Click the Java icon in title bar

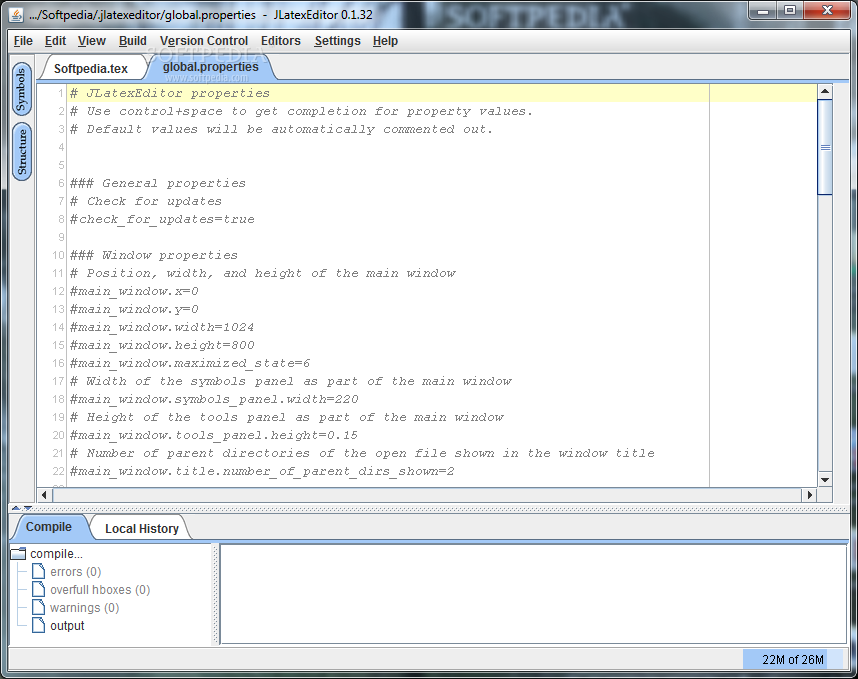click(x=16, y=15)
